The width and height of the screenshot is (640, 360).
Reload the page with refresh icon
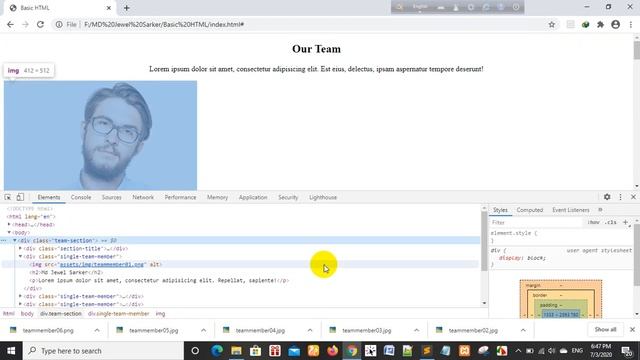pos(40,24)
